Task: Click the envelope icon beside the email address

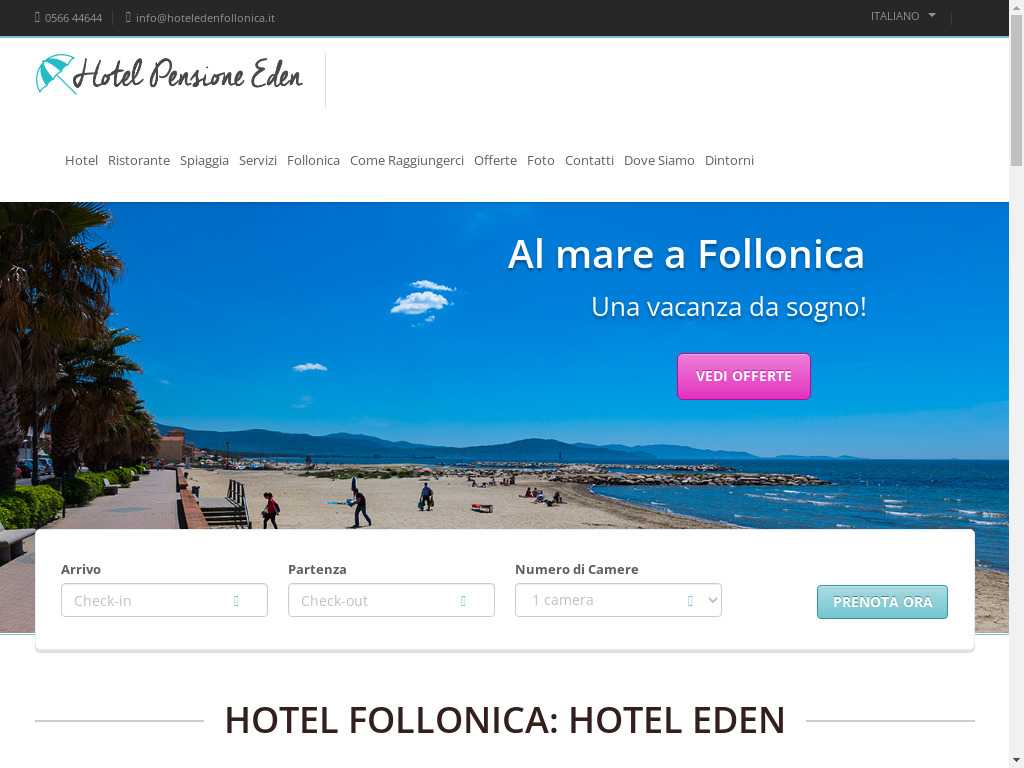Action: [x=128, y=18]
